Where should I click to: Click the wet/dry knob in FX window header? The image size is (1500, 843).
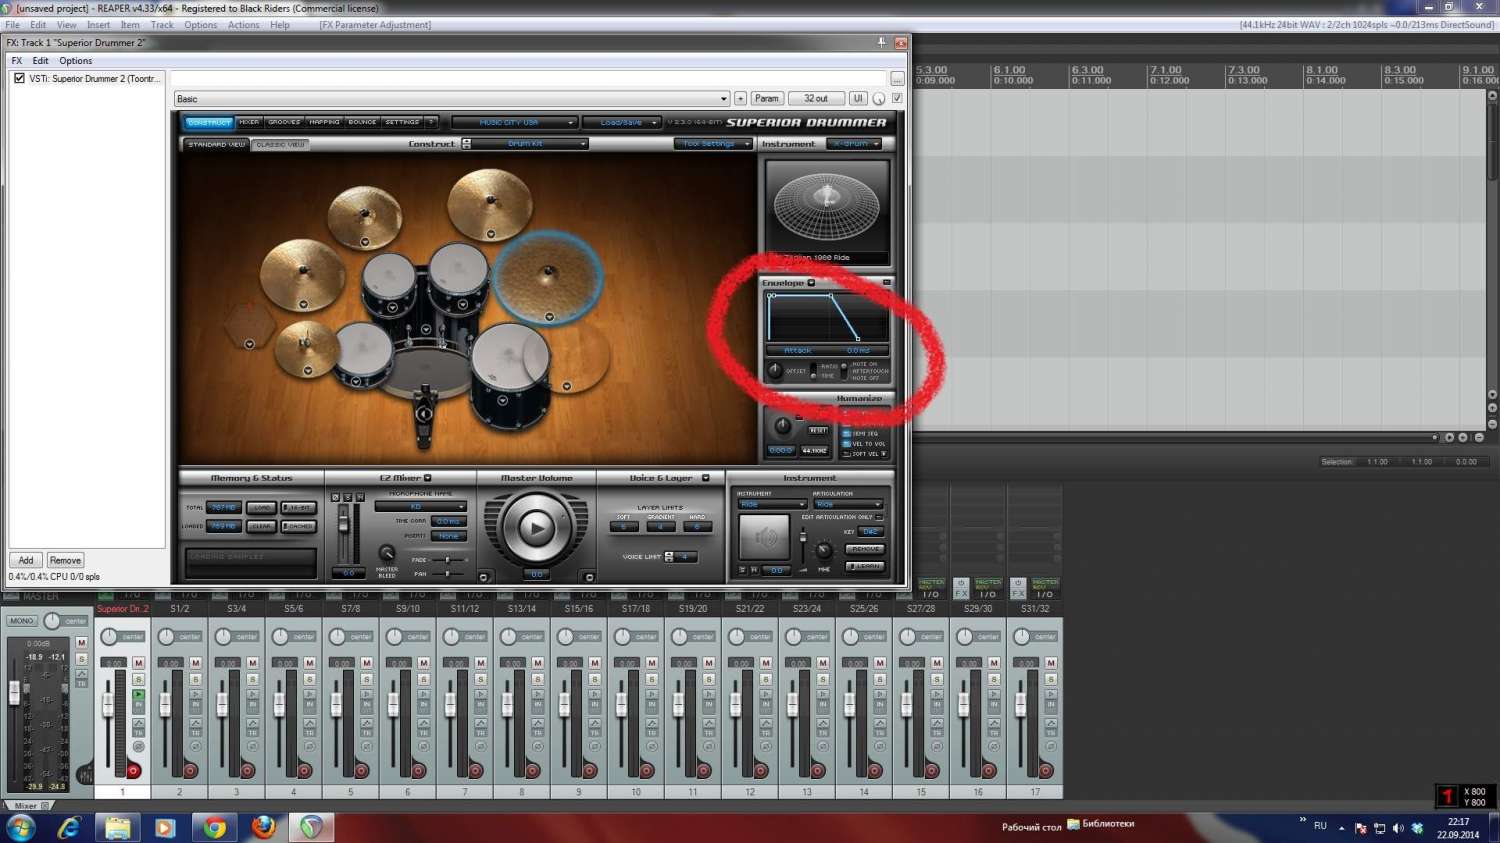[879, 98]
